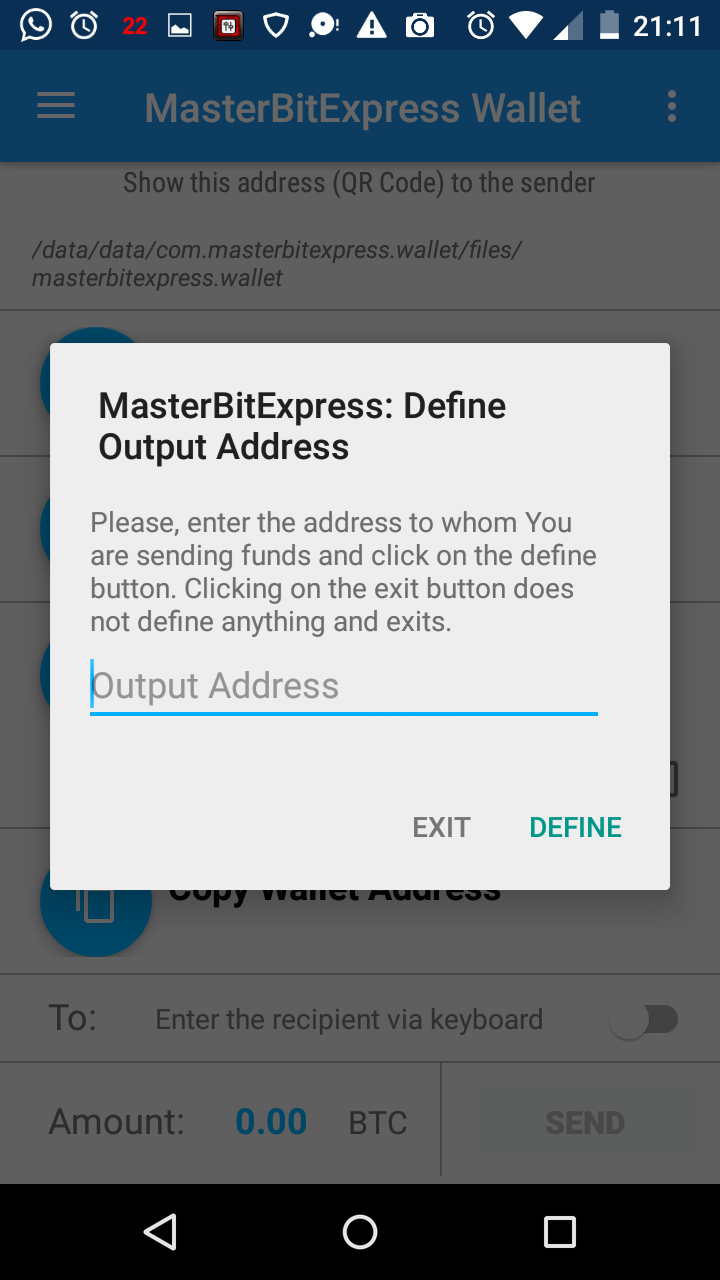Focus the Output Address input field
Image resolution: width=720 pixels, height=1280 pixels.
[344, 686]
